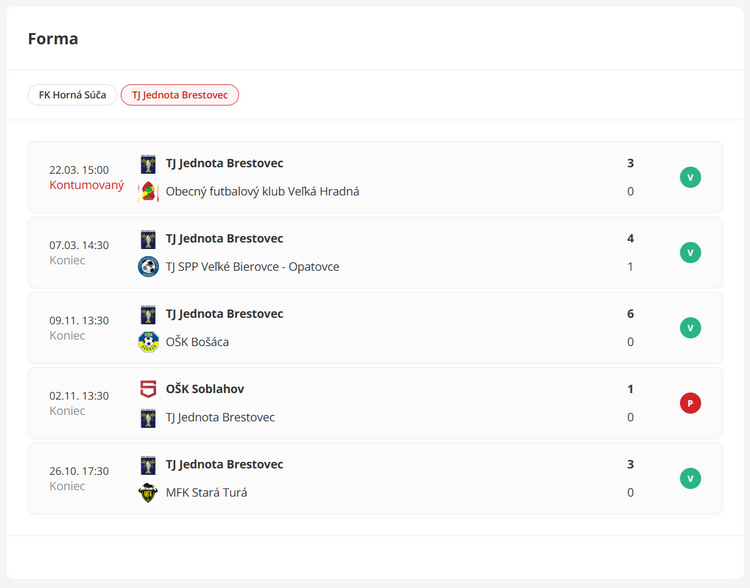Click the red P loss badge
The image size is (750, 588).
coord(690,403)
